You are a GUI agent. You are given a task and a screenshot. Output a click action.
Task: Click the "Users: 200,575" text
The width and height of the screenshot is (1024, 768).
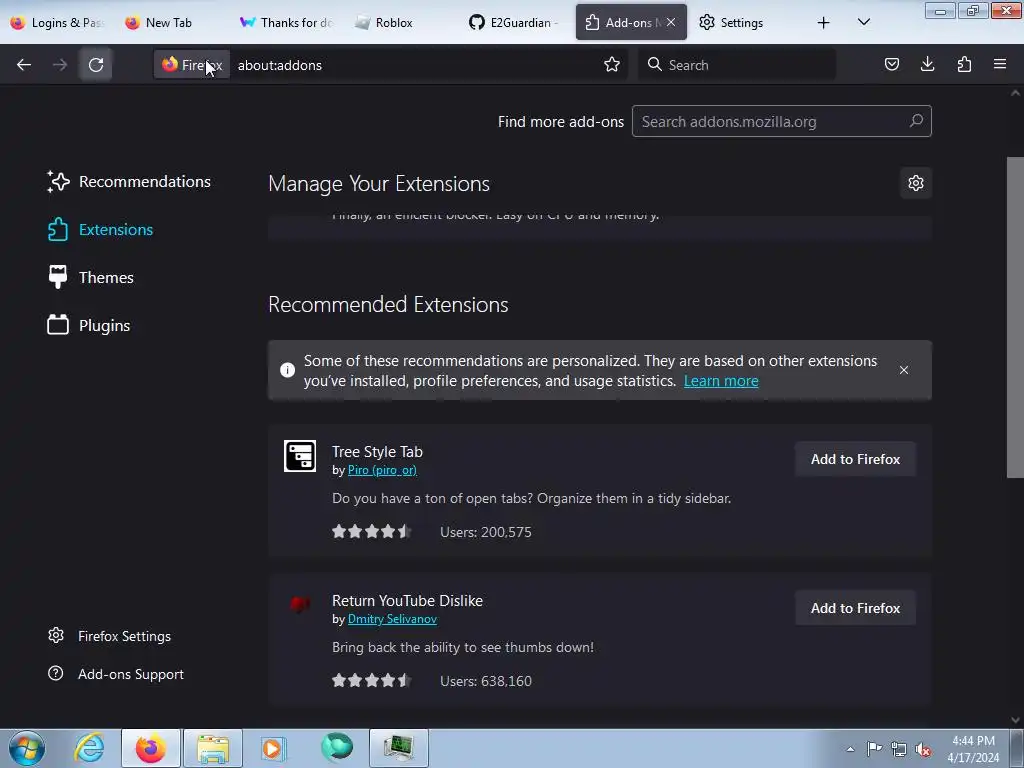coord(486,532)
